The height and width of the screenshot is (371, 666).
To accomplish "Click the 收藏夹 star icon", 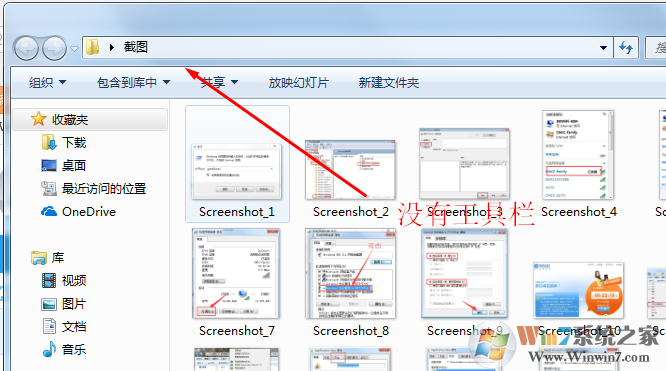I will point(38,119).
